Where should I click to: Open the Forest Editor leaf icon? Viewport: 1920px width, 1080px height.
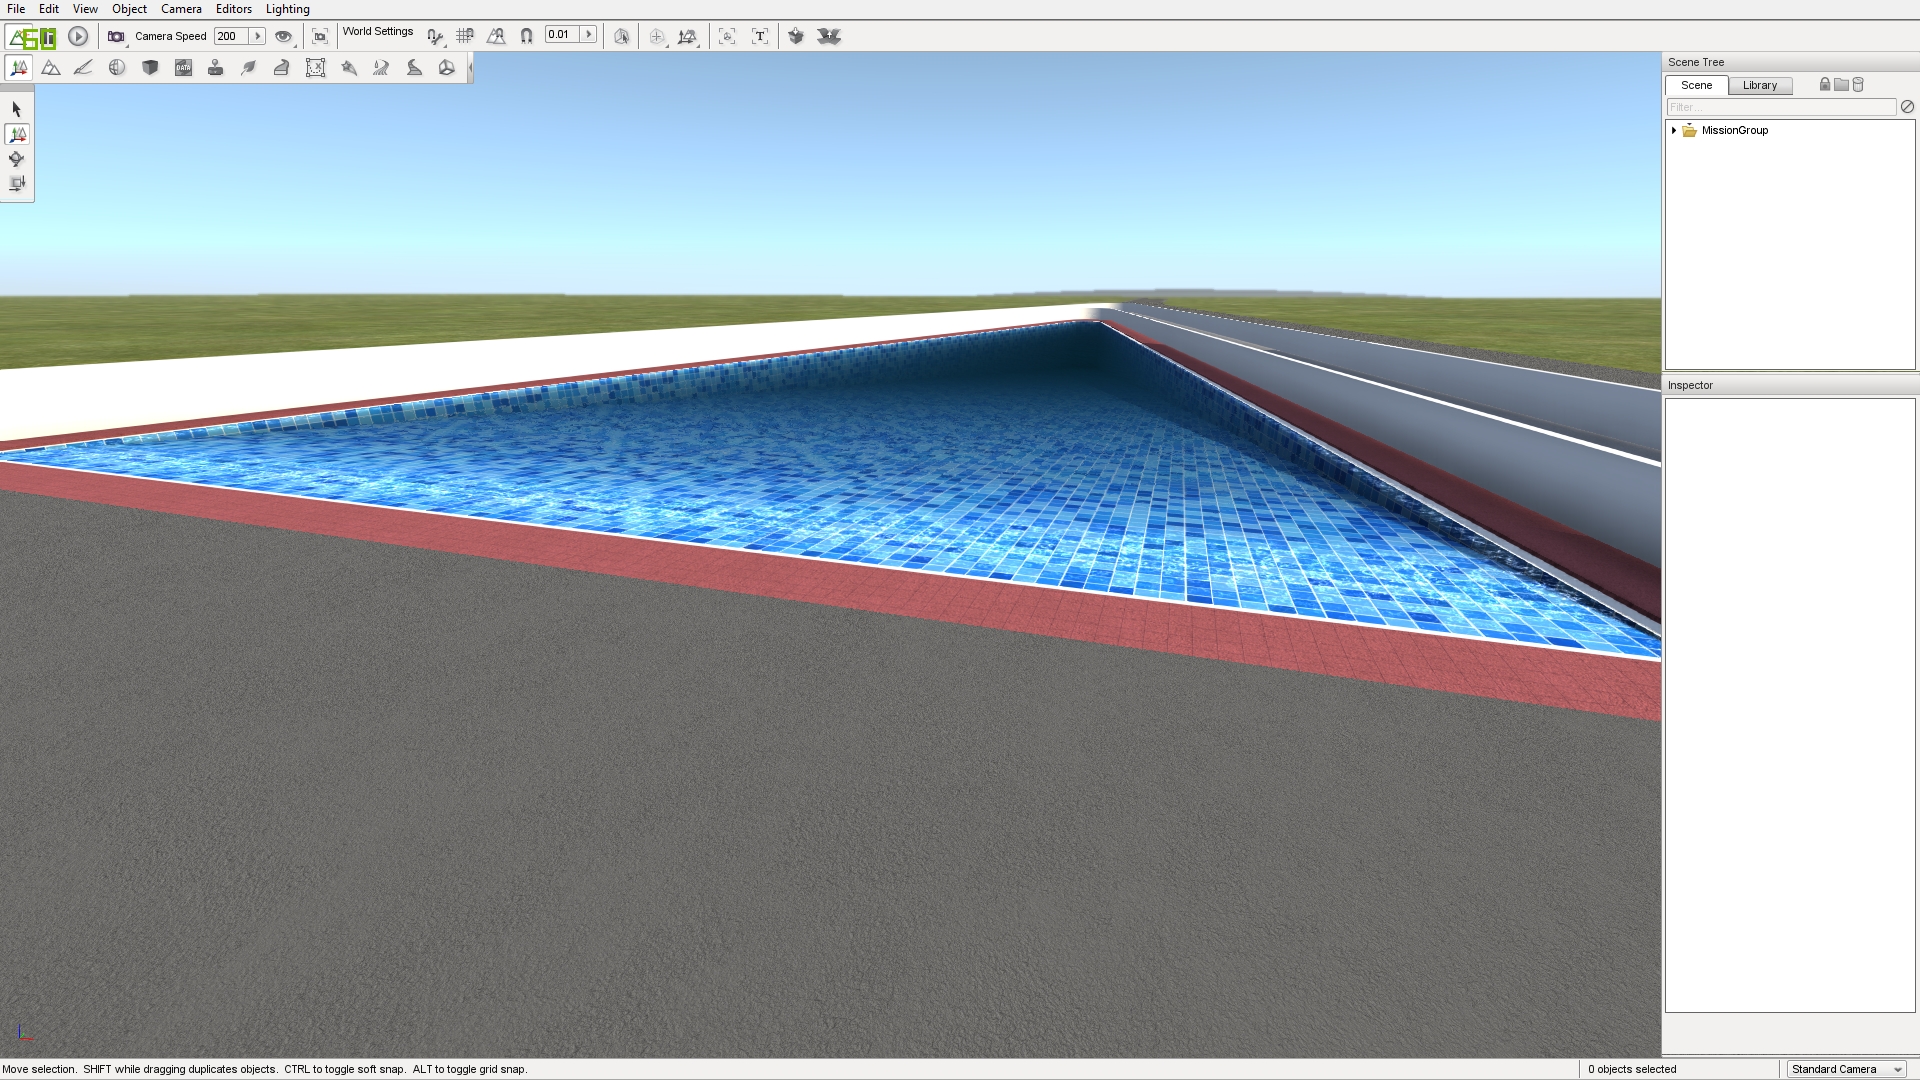click(249, 68)
